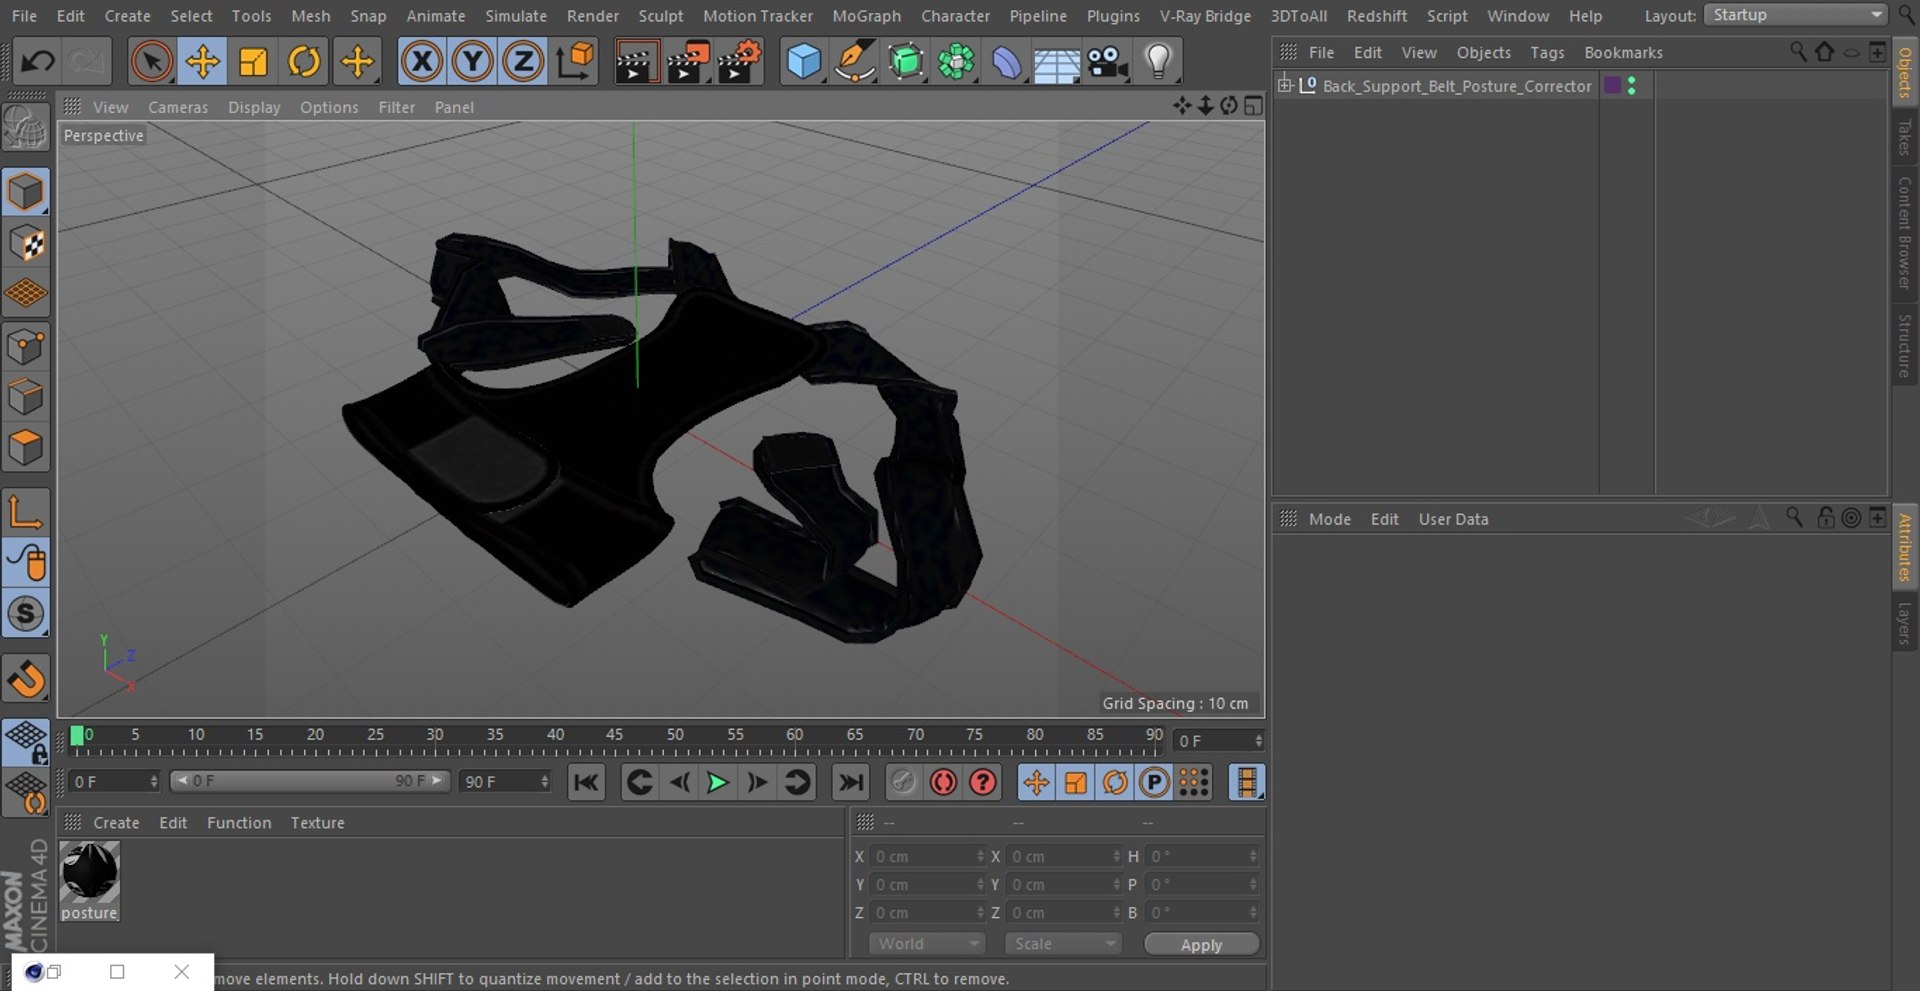
Task: Open the World coordinate system dropdown
Action: [926, 944]
